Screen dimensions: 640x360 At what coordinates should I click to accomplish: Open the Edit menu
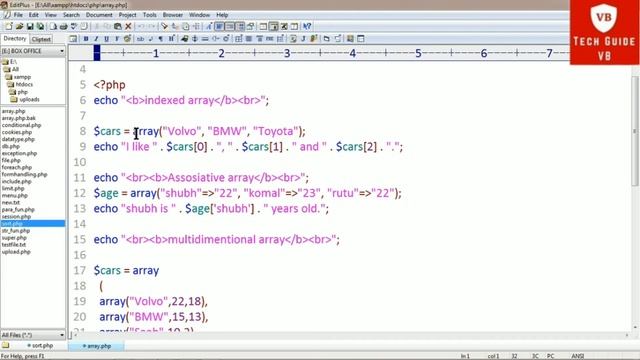point(33,15)
